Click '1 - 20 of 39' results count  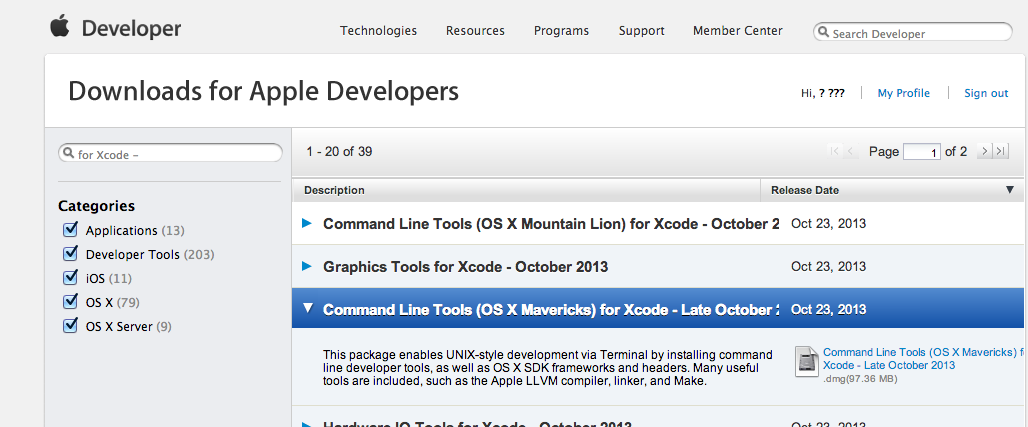(339, 152)
